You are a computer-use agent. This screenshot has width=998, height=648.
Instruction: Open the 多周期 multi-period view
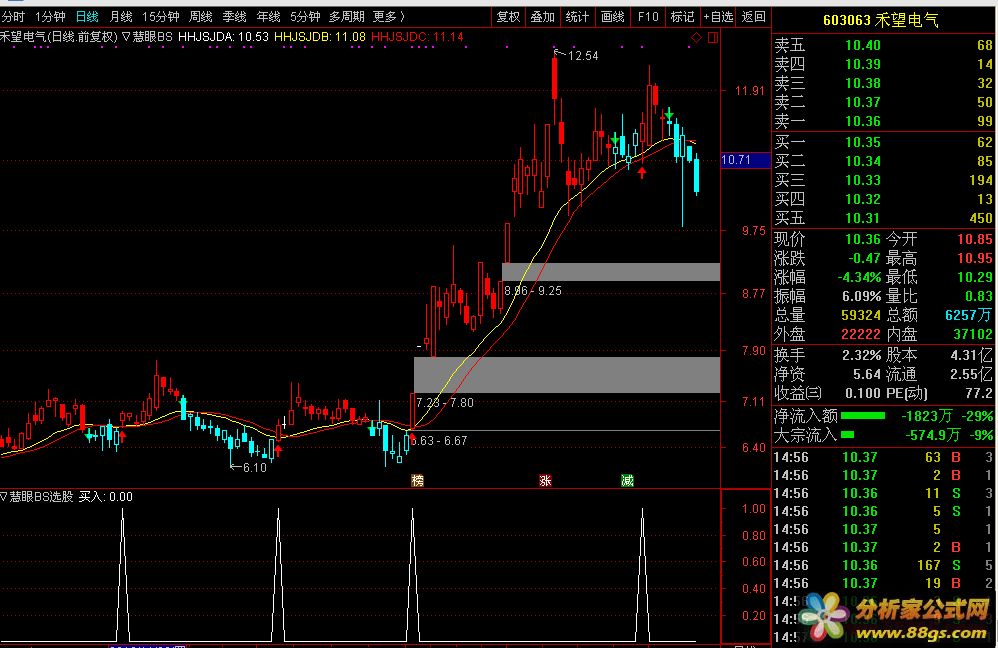pyautogui.click(x=347, y=17)
